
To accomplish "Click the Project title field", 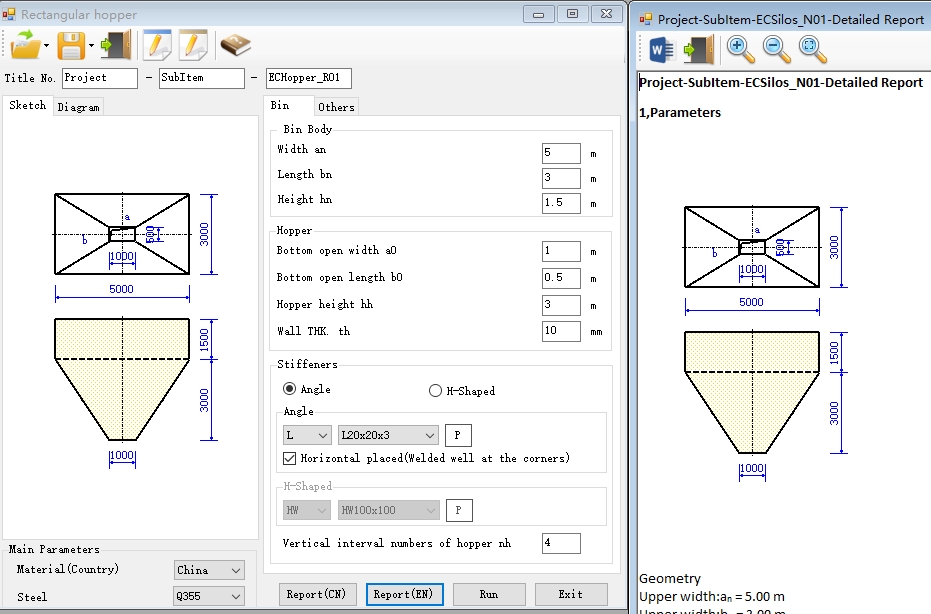I will point(100,78).
